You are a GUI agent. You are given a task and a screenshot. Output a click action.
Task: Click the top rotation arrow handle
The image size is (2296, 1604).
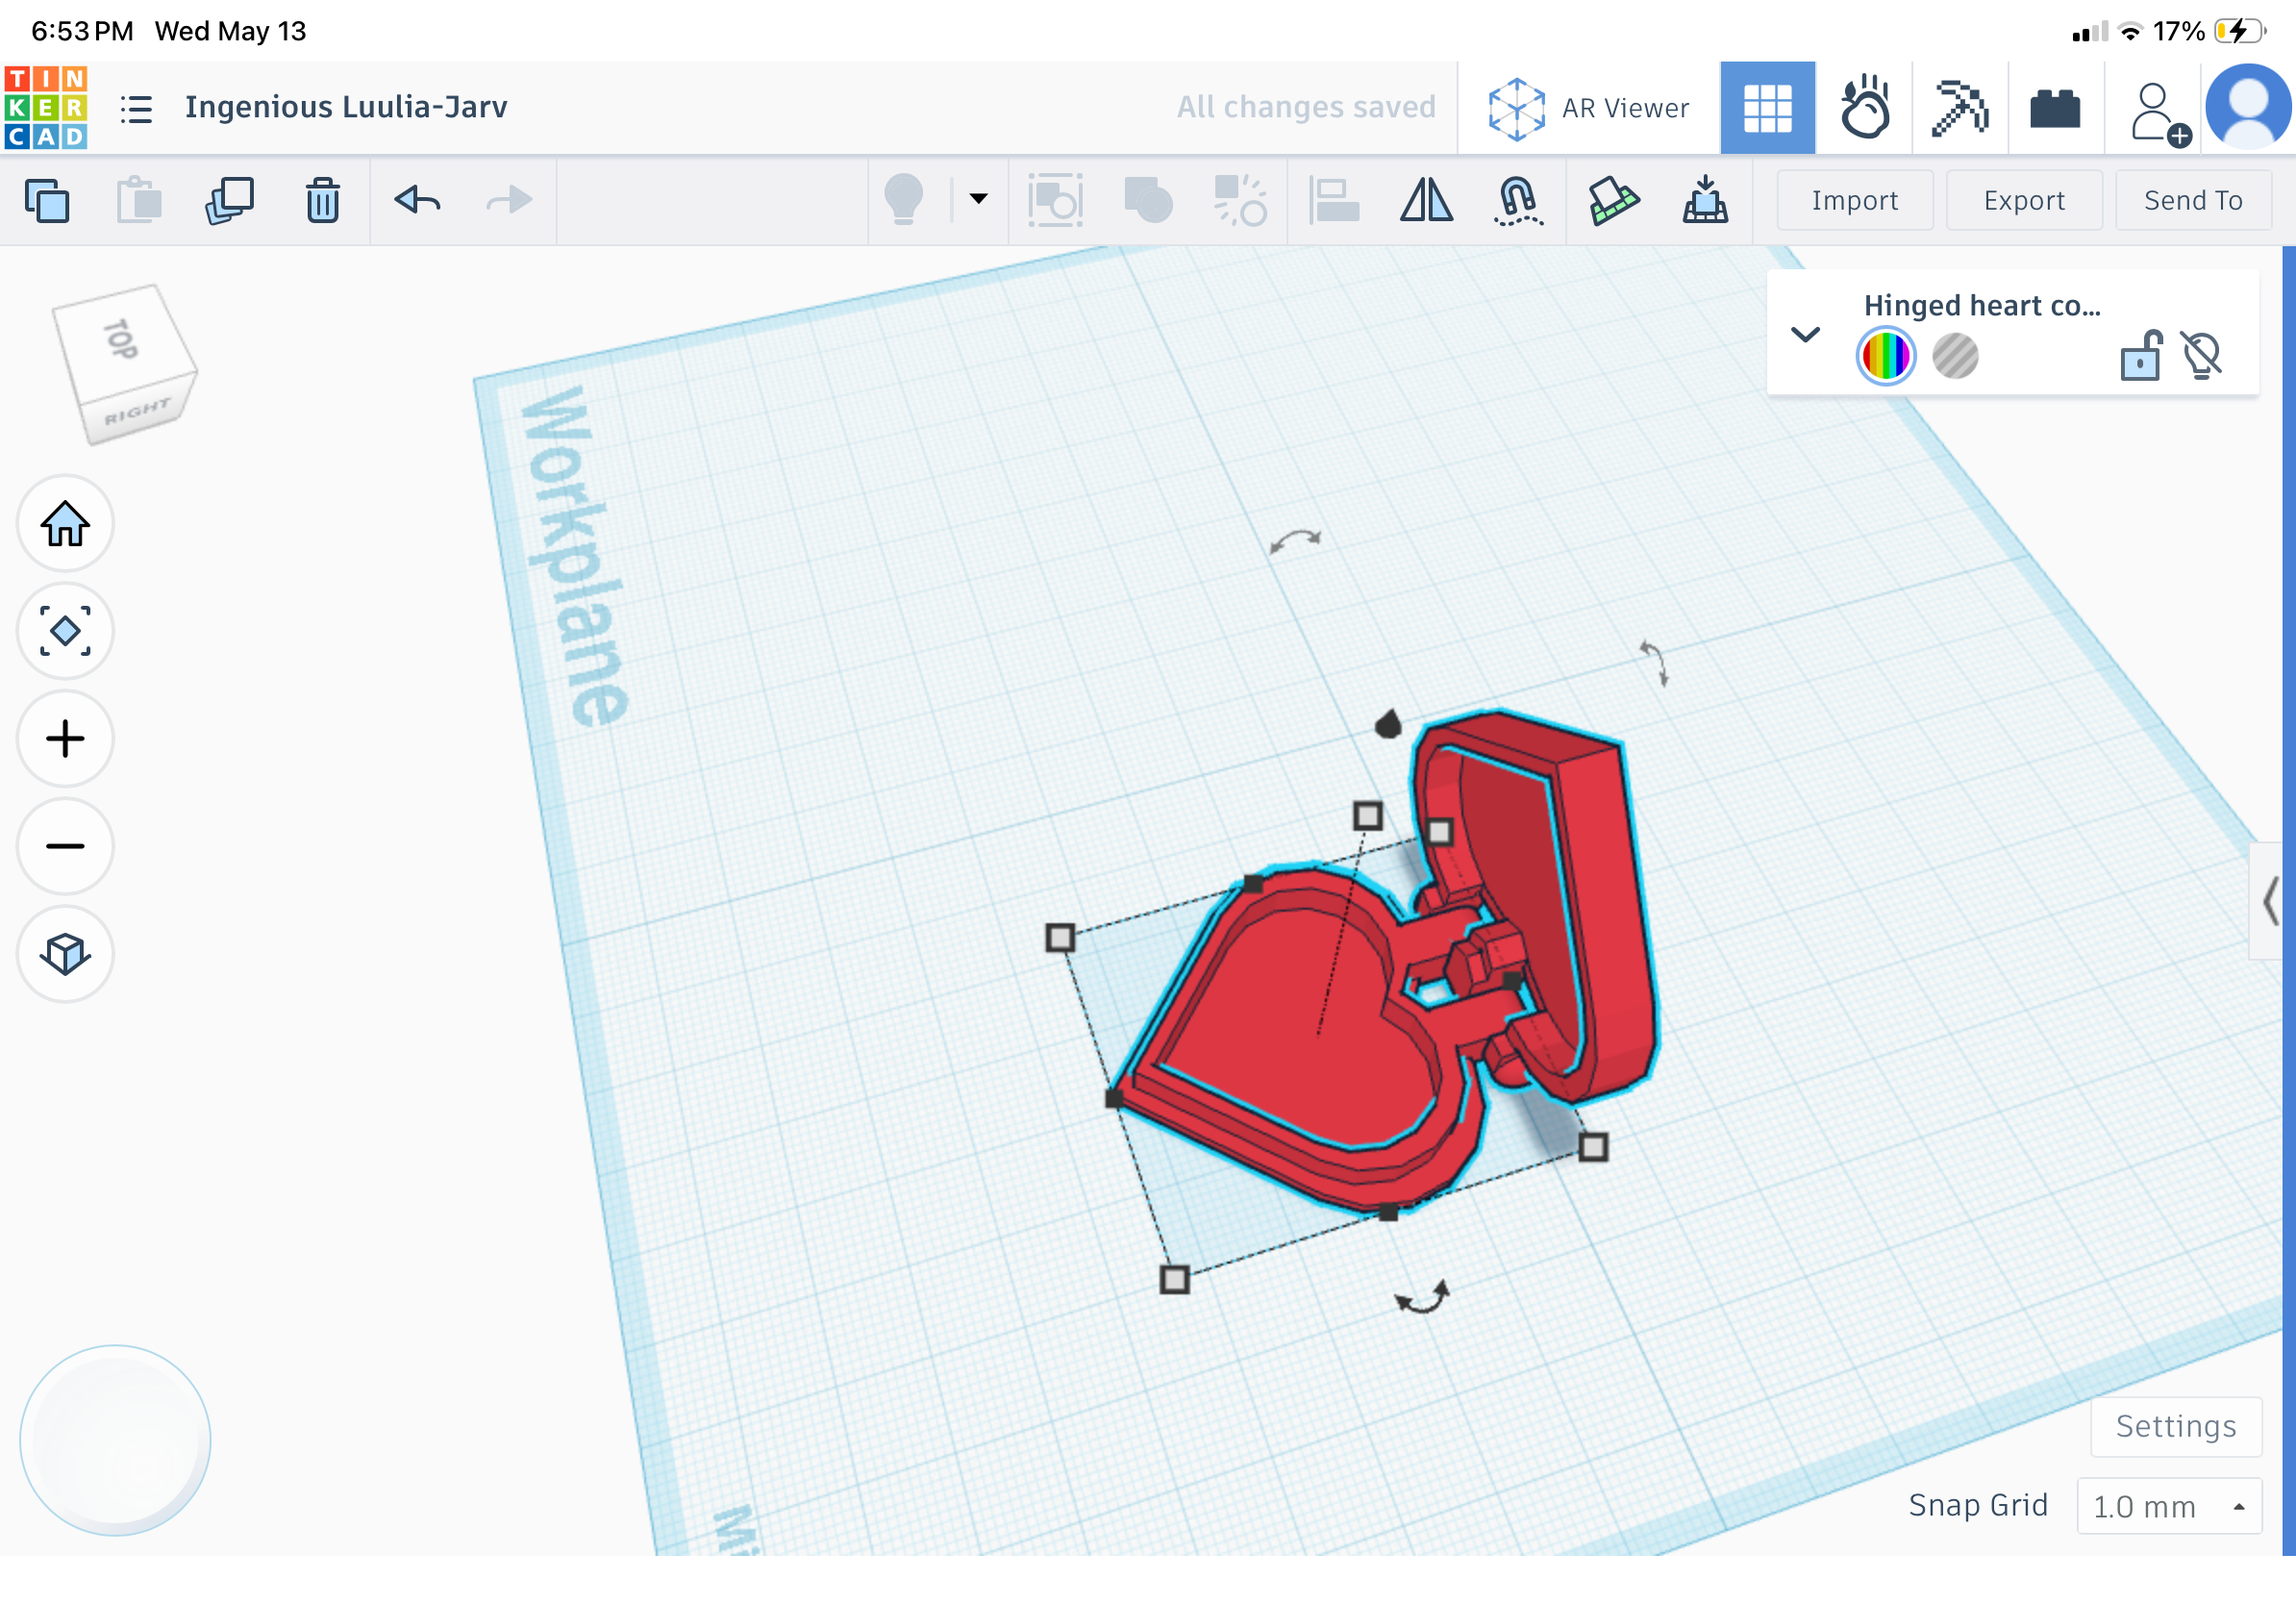(1295, 541)
